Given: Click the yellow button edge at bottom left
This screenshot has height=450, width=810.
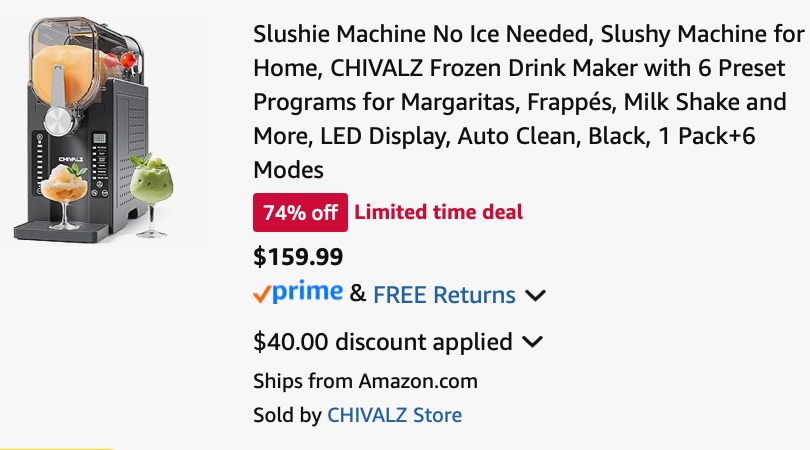Looking at the screenshot, I should 57,448.
